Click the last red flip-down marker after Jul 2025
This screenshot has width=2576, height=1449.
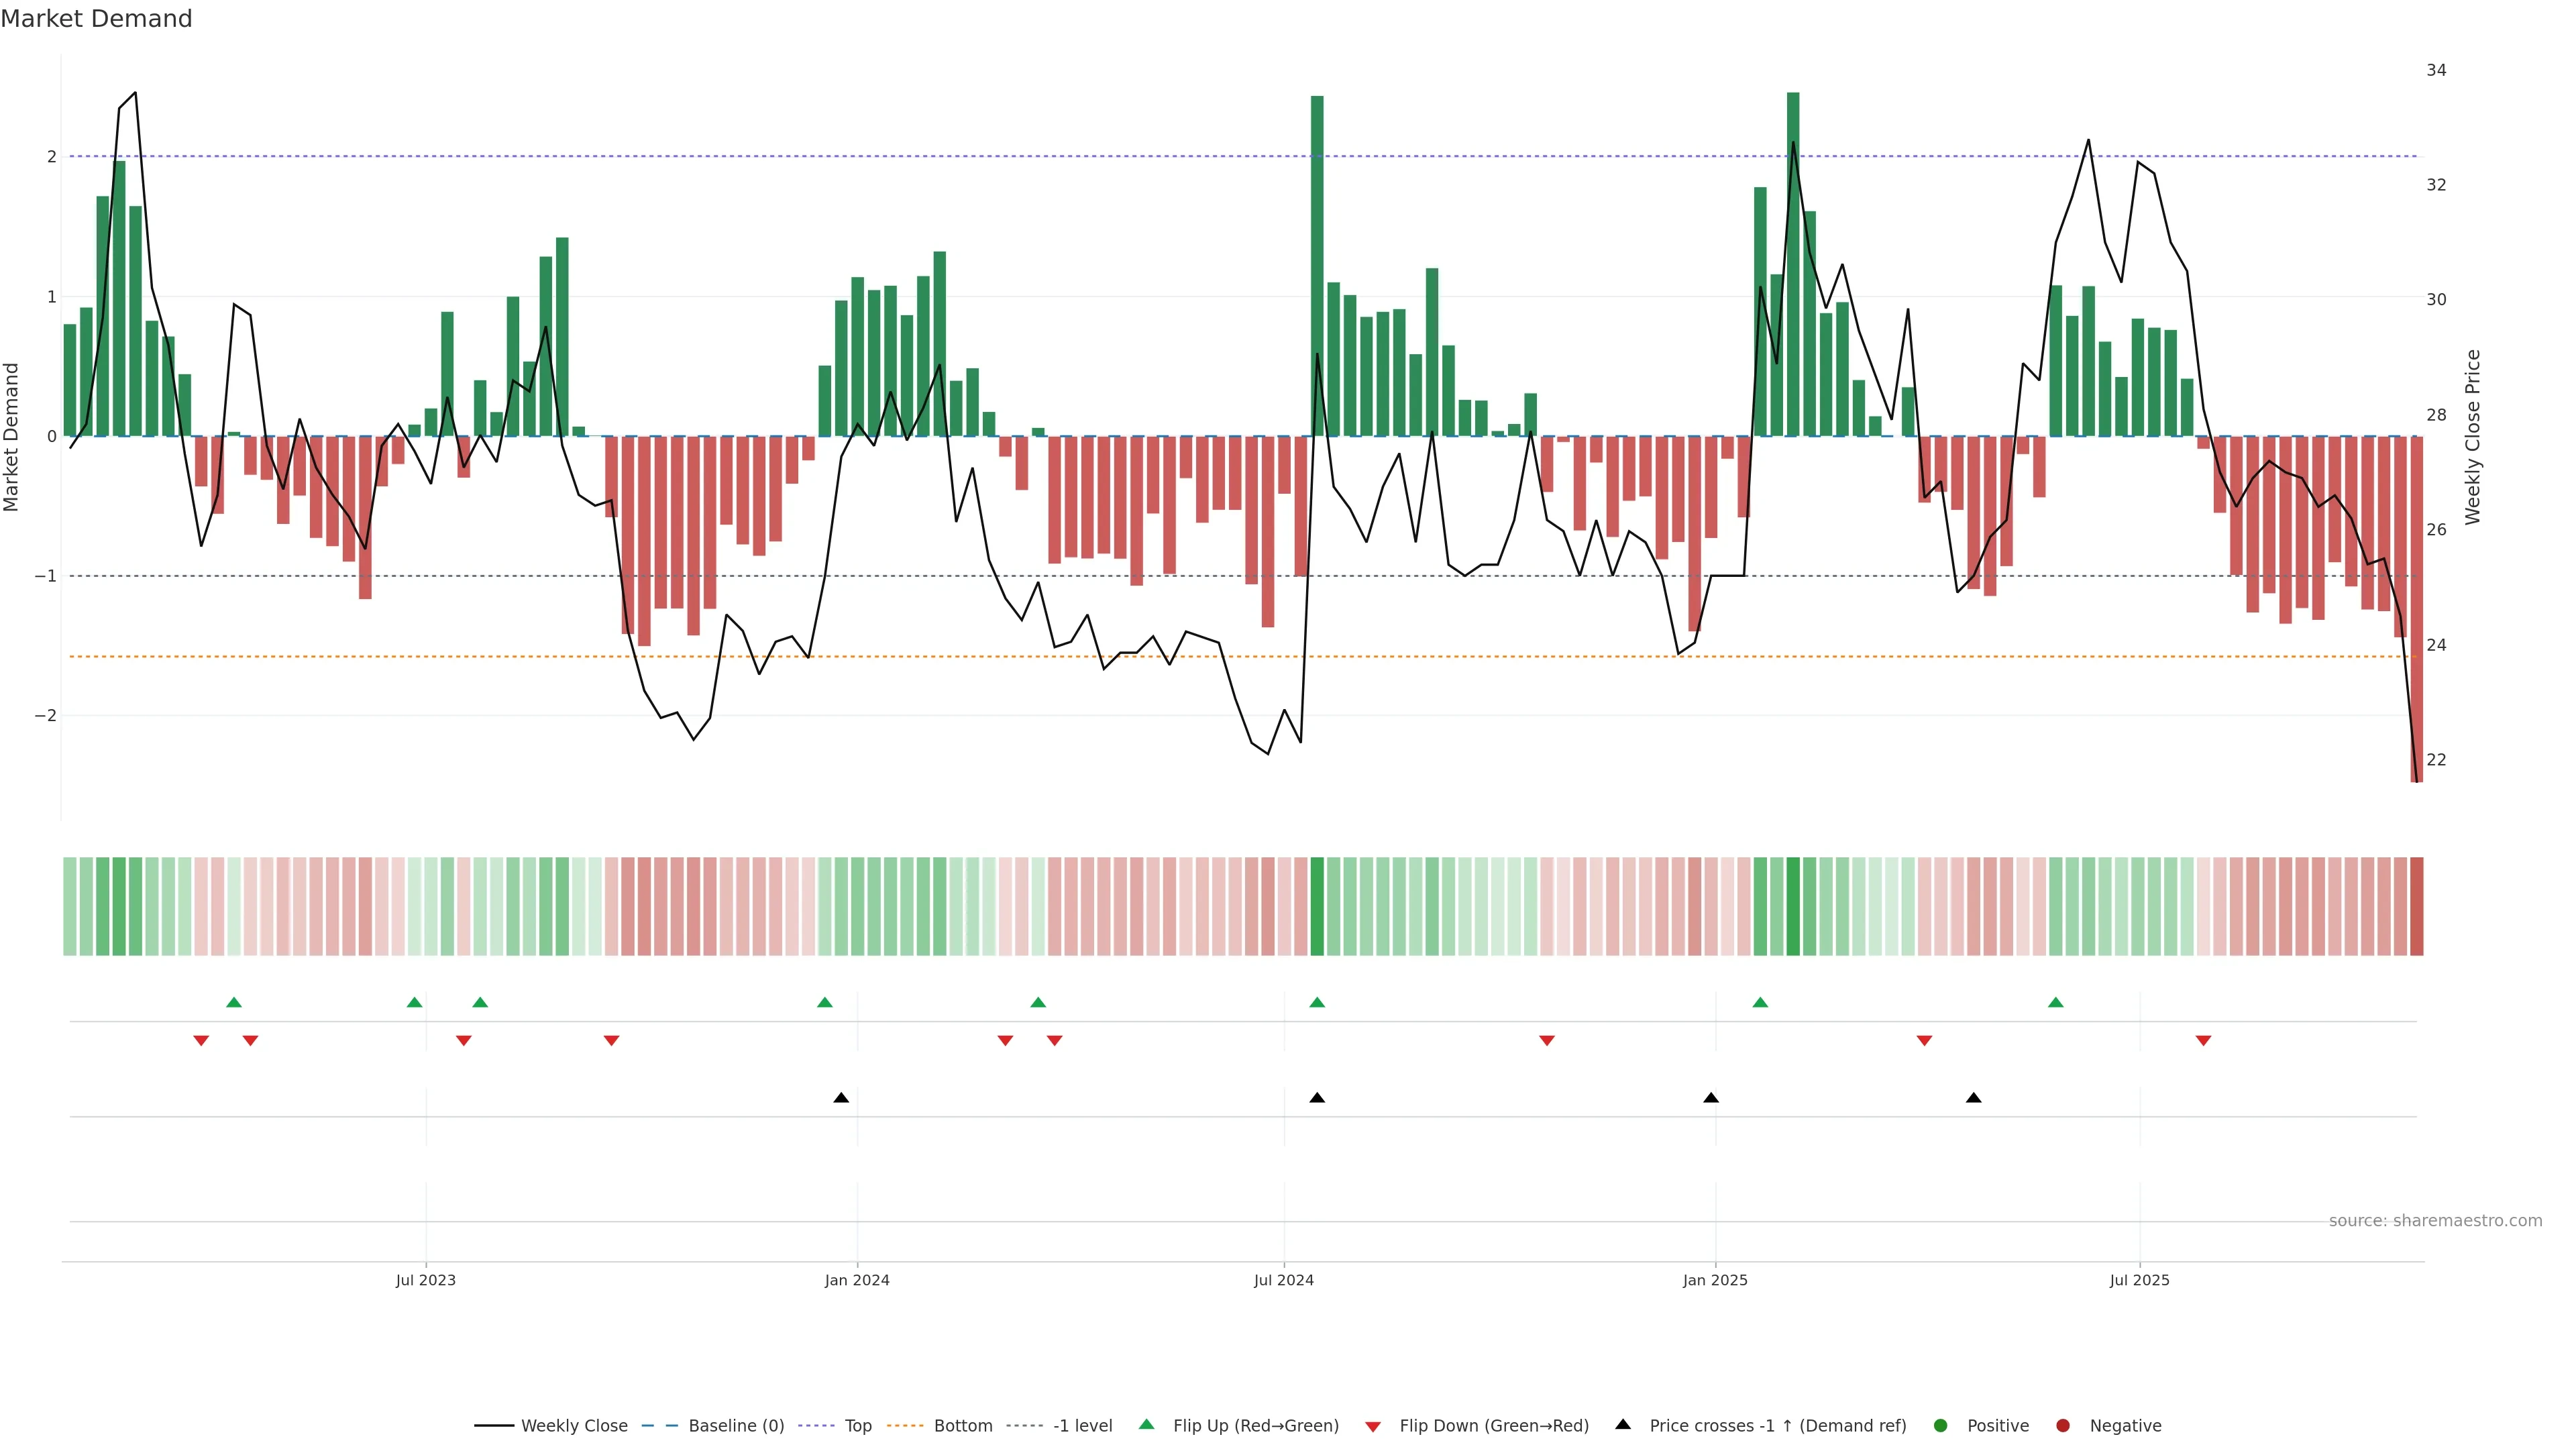tap(2203, 1041)
